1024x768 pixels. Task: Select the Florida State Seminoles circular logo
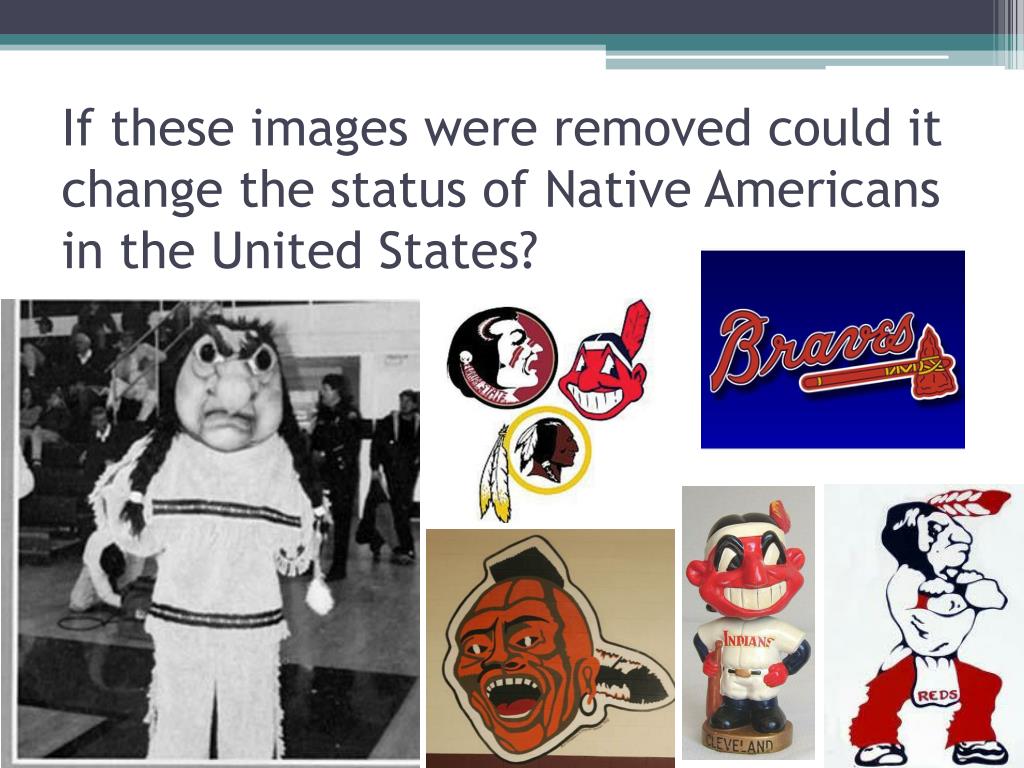(x=502, y=359)
